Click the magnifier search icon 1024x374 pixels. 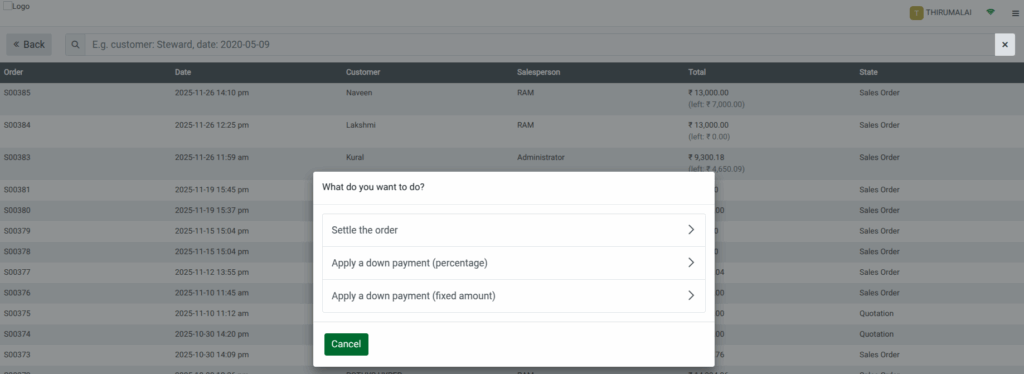point(76,44)
